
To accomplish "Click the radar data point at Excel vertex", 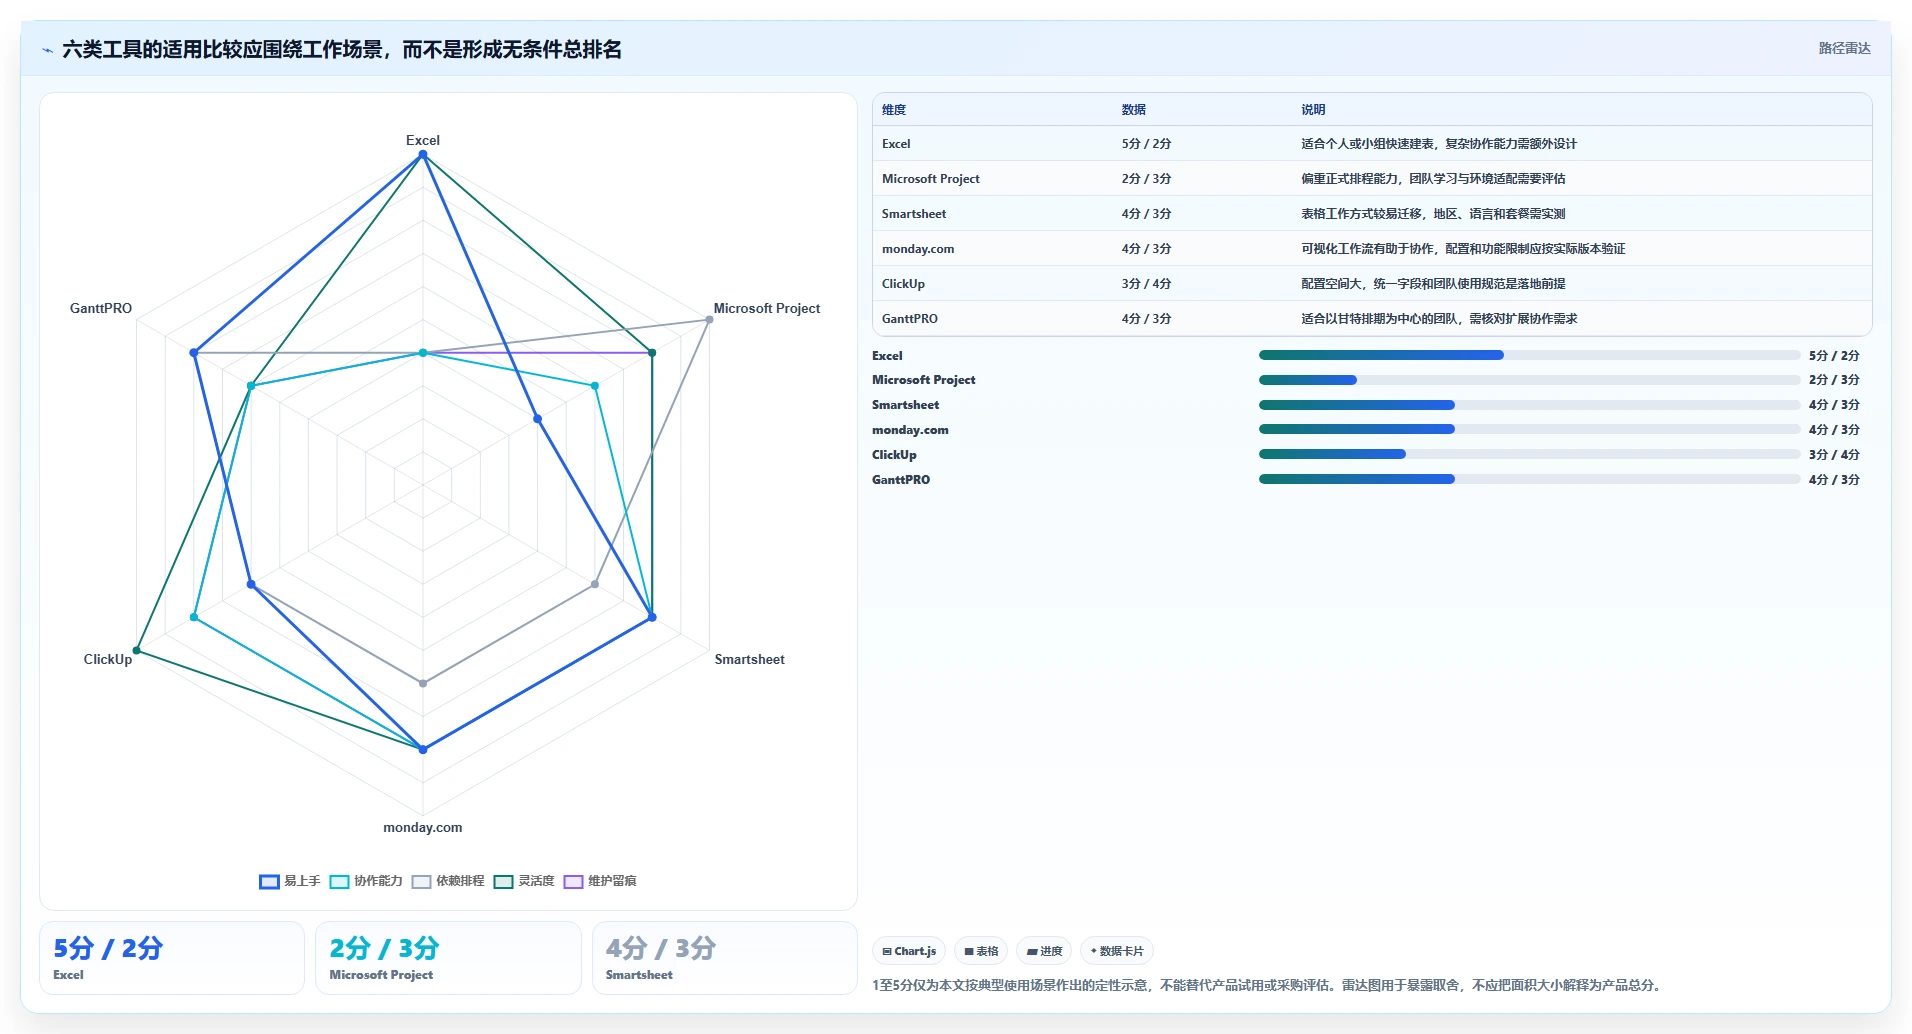I will [x=423, y=155].
